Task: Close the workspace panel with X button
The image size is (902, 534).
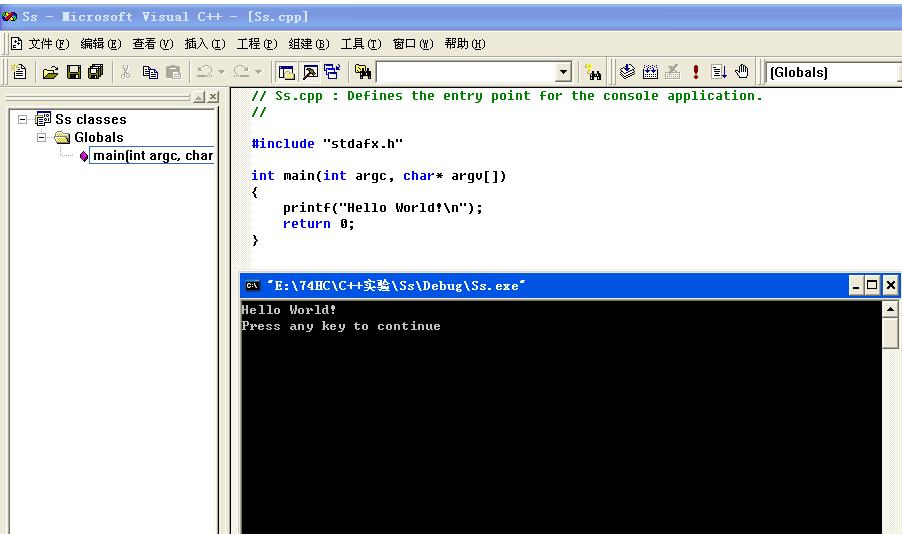Action: pyautogui.click(x=213, y=97)
